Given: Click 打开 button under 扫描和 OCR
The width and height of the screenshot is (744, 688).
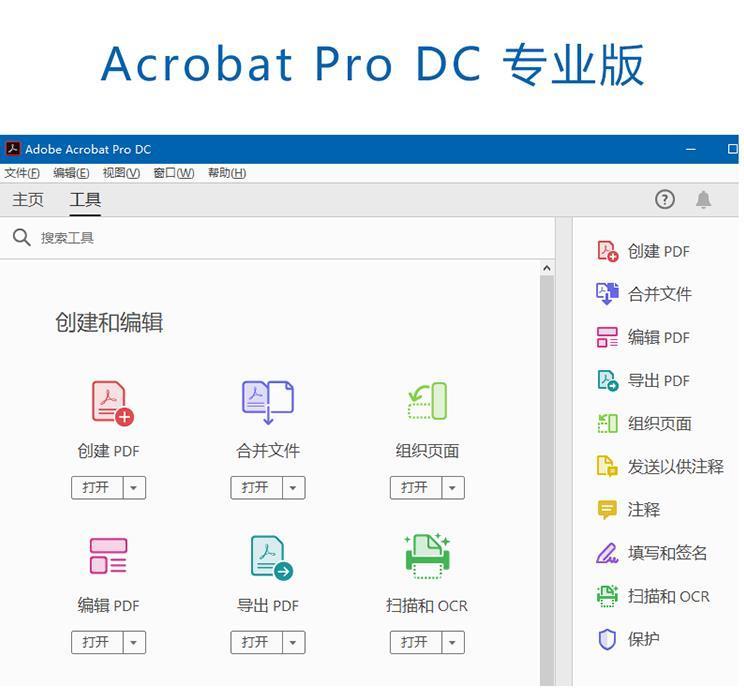Looking at the screenshot, I should pos(416,642).
